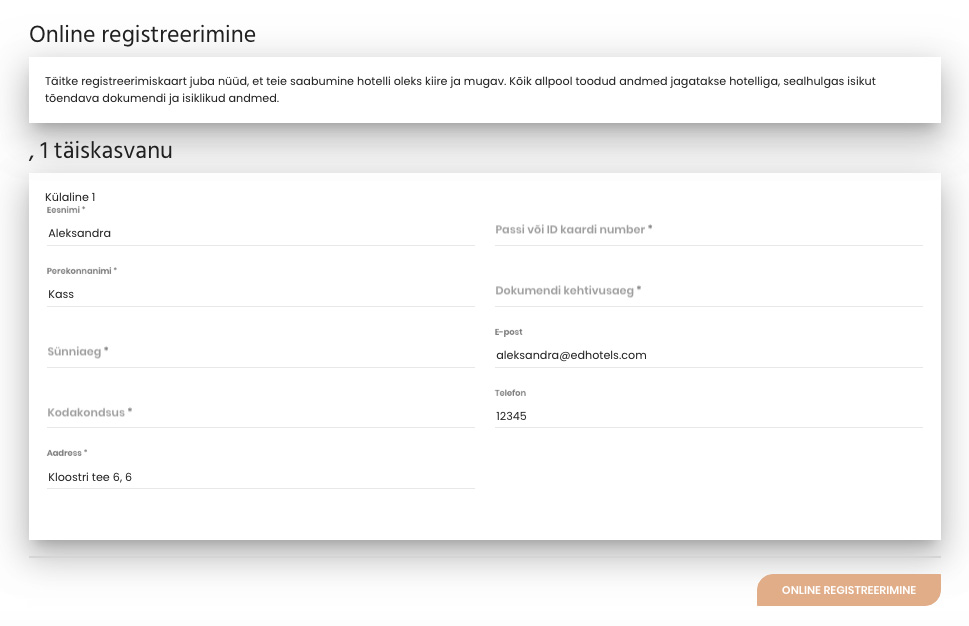
Task: Click the Külaline 1 section label
Action: pos(70,197)
